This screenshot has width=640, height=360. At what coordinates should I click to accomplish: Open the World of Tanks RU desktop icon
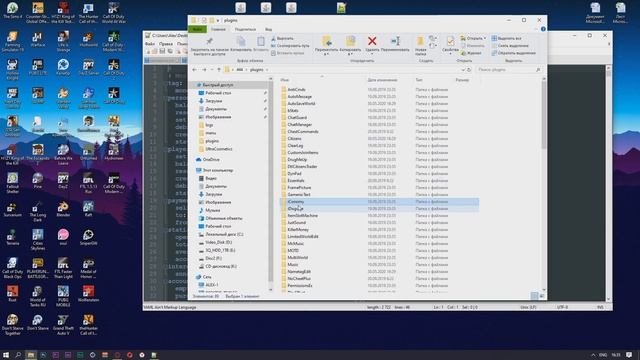[x=38, y=296]
